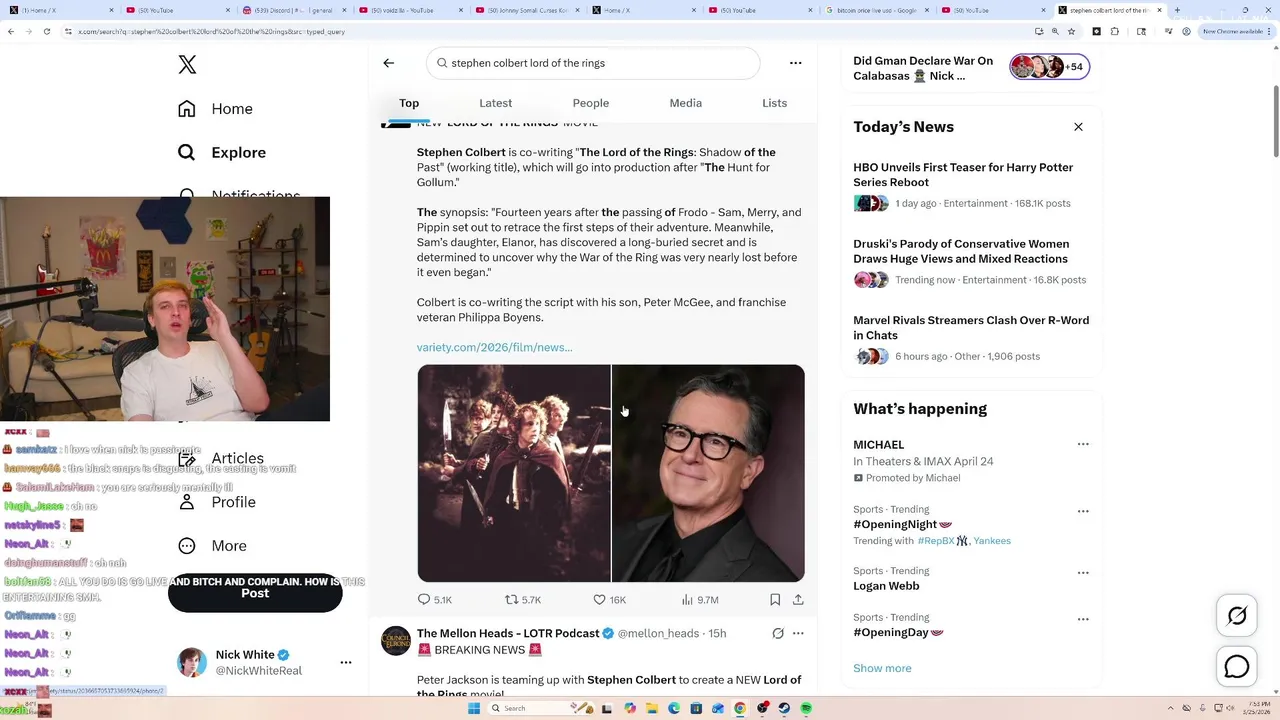The image size is (1280, 720).
Task: Switch to the voidzilla YouTube browser tab
Action: tap(410, 10)
